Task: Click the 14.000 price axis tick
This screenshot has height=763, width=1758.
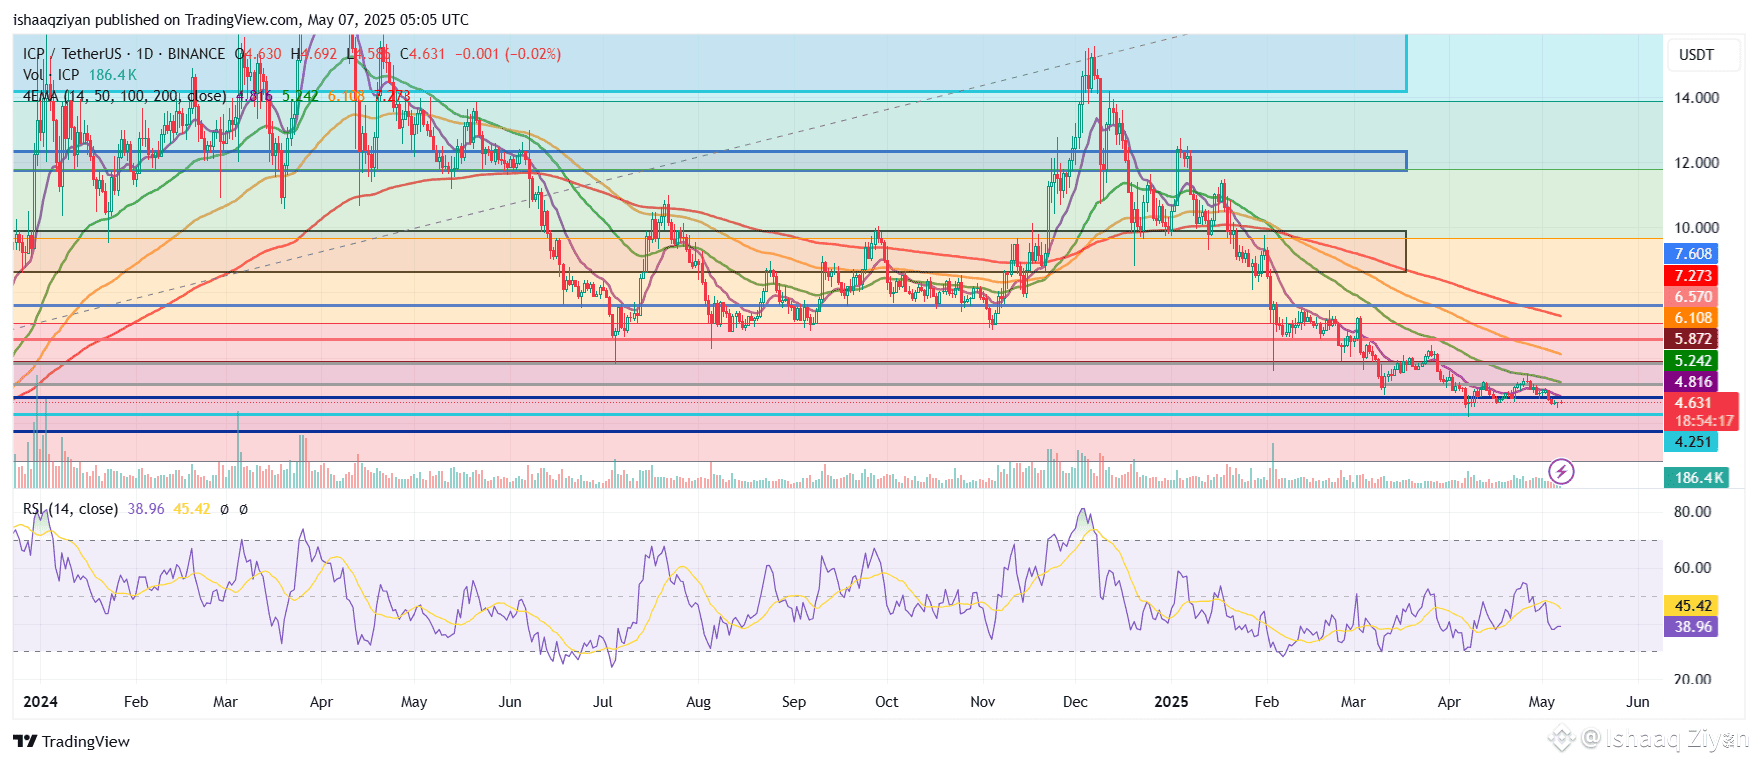Action: [x=1696, y=98]
